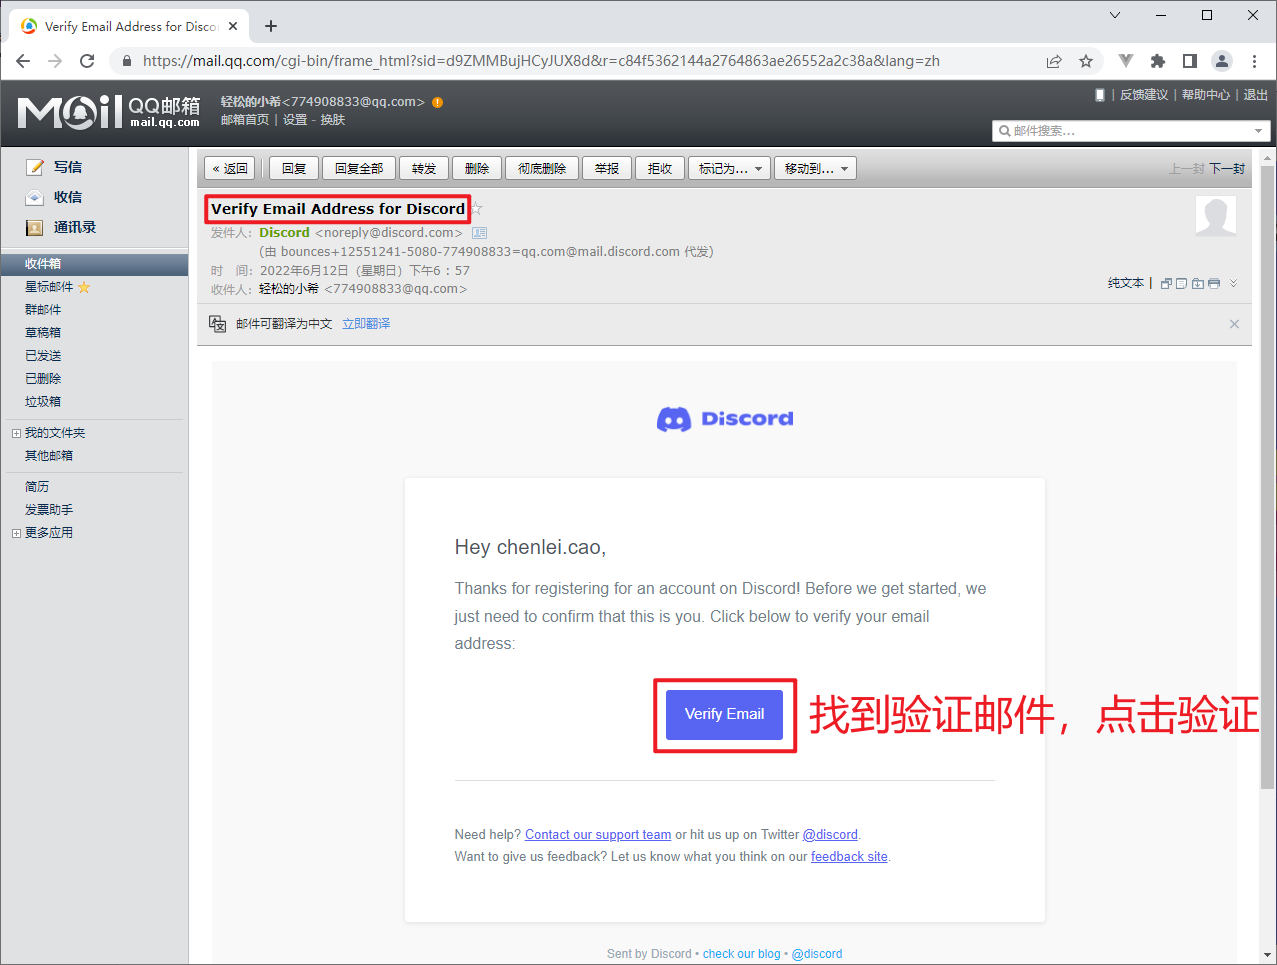The width and height of the screenshot is (1277, 965).
Task: Open the 移动到 dropdown button
Action: [x=815, y=169]
